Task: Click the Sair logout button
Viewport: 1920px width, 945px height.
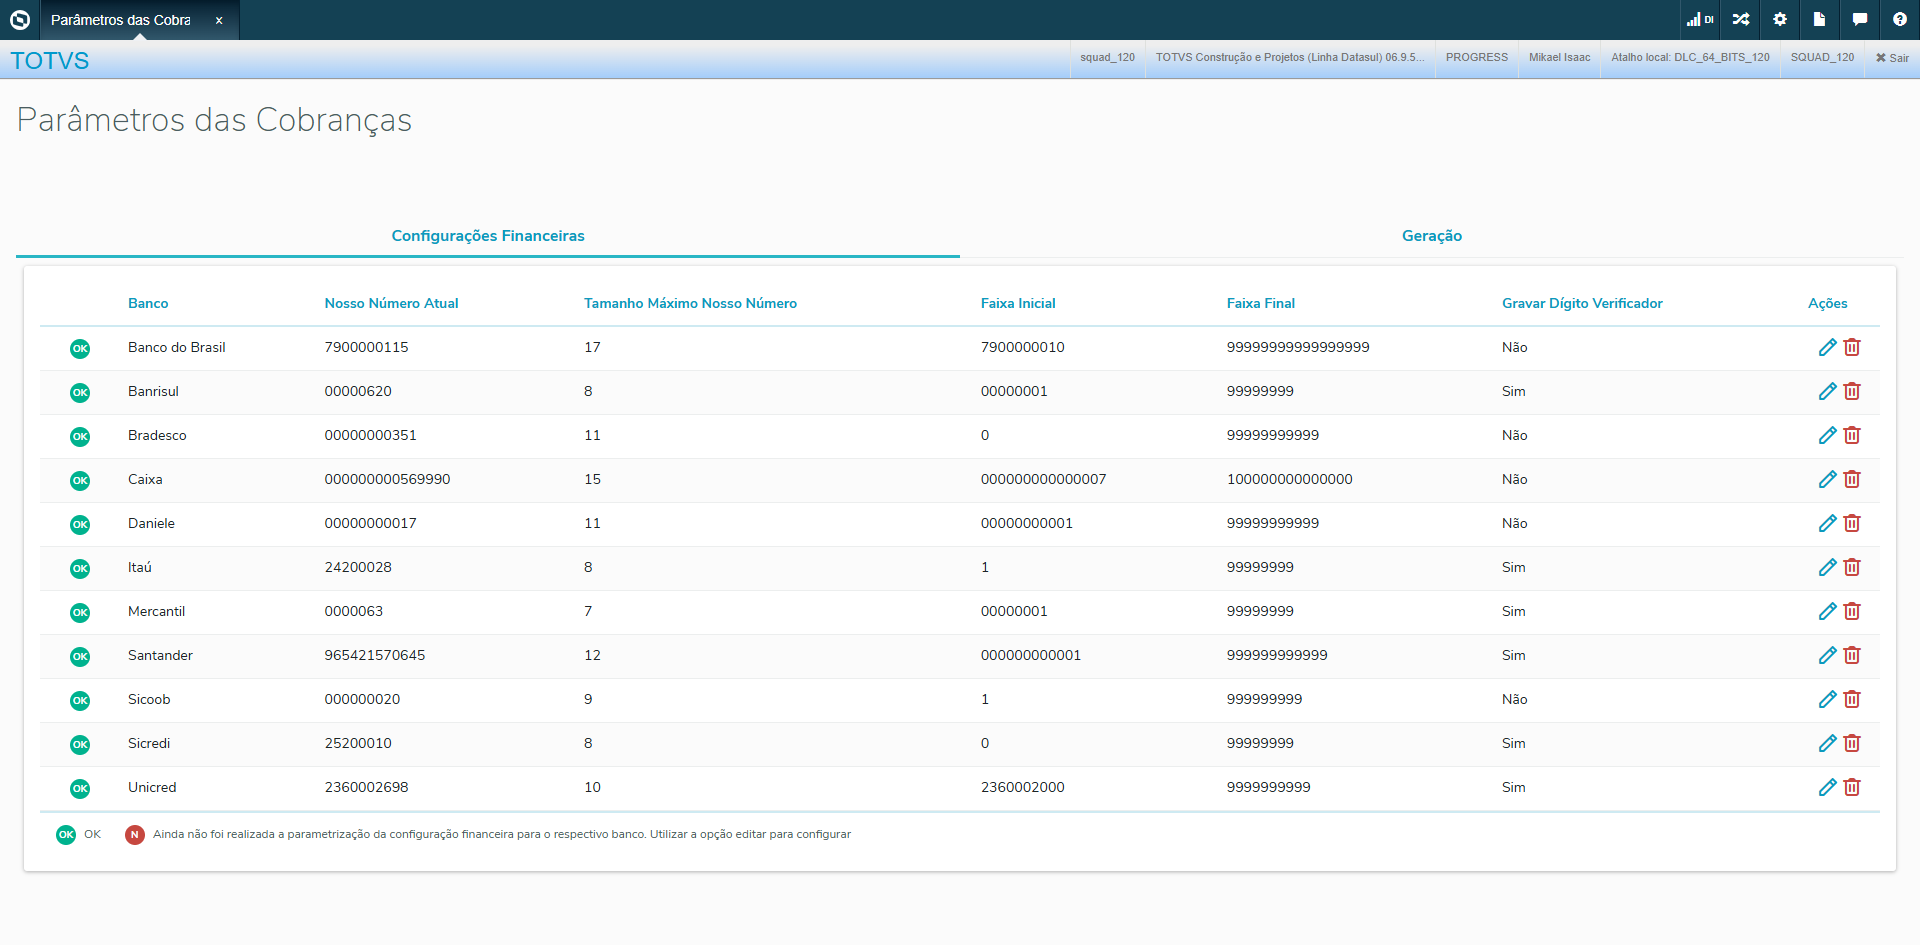Action: 1892,58
